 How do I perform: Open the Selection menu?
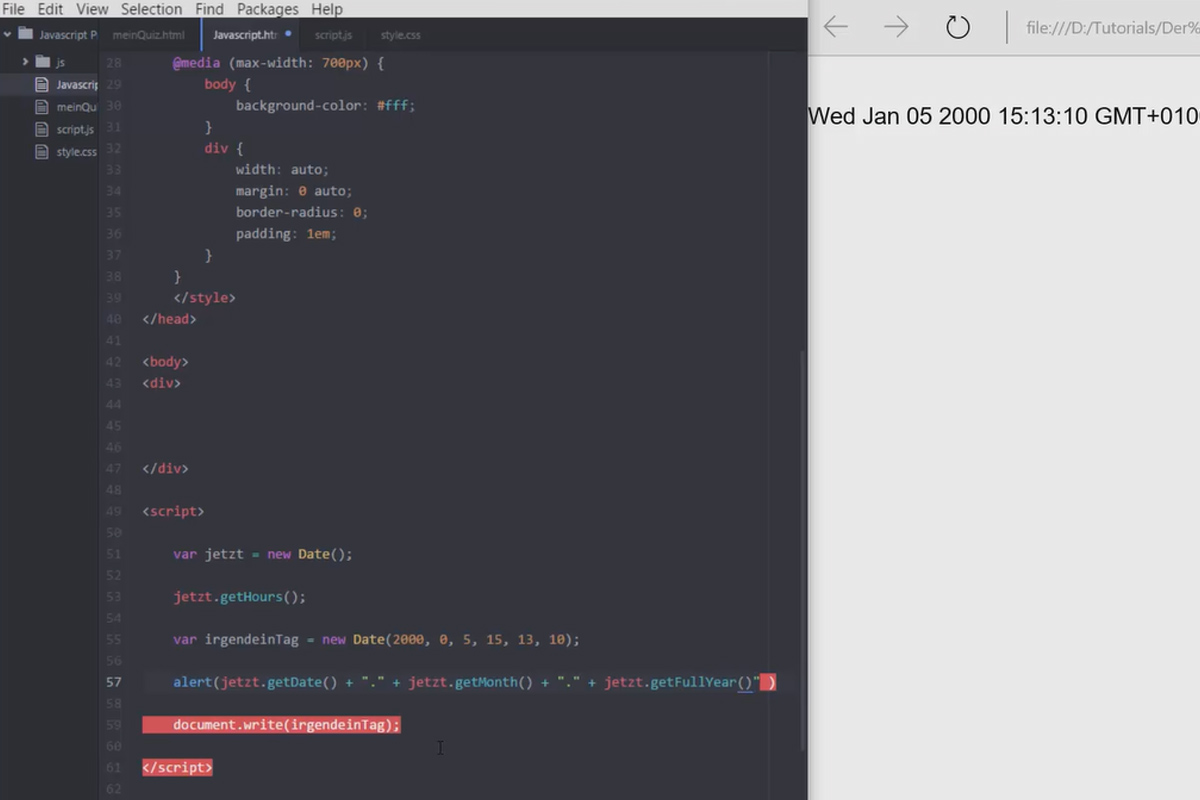point(152,9)
